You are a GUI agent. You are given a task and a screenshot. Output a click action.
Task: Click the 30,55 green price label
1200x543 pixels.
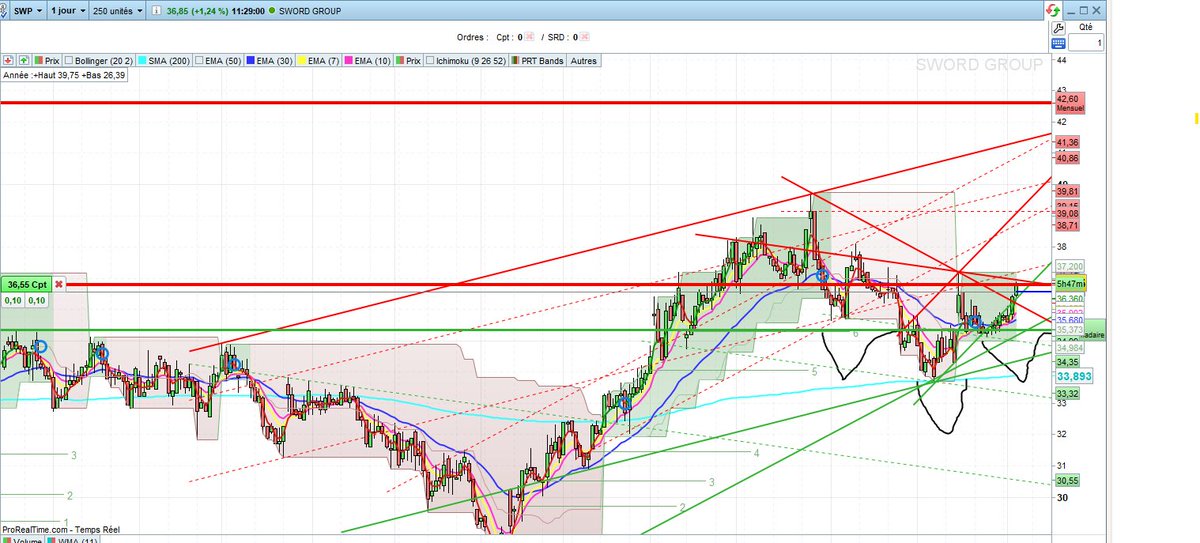click(1067, 481)
